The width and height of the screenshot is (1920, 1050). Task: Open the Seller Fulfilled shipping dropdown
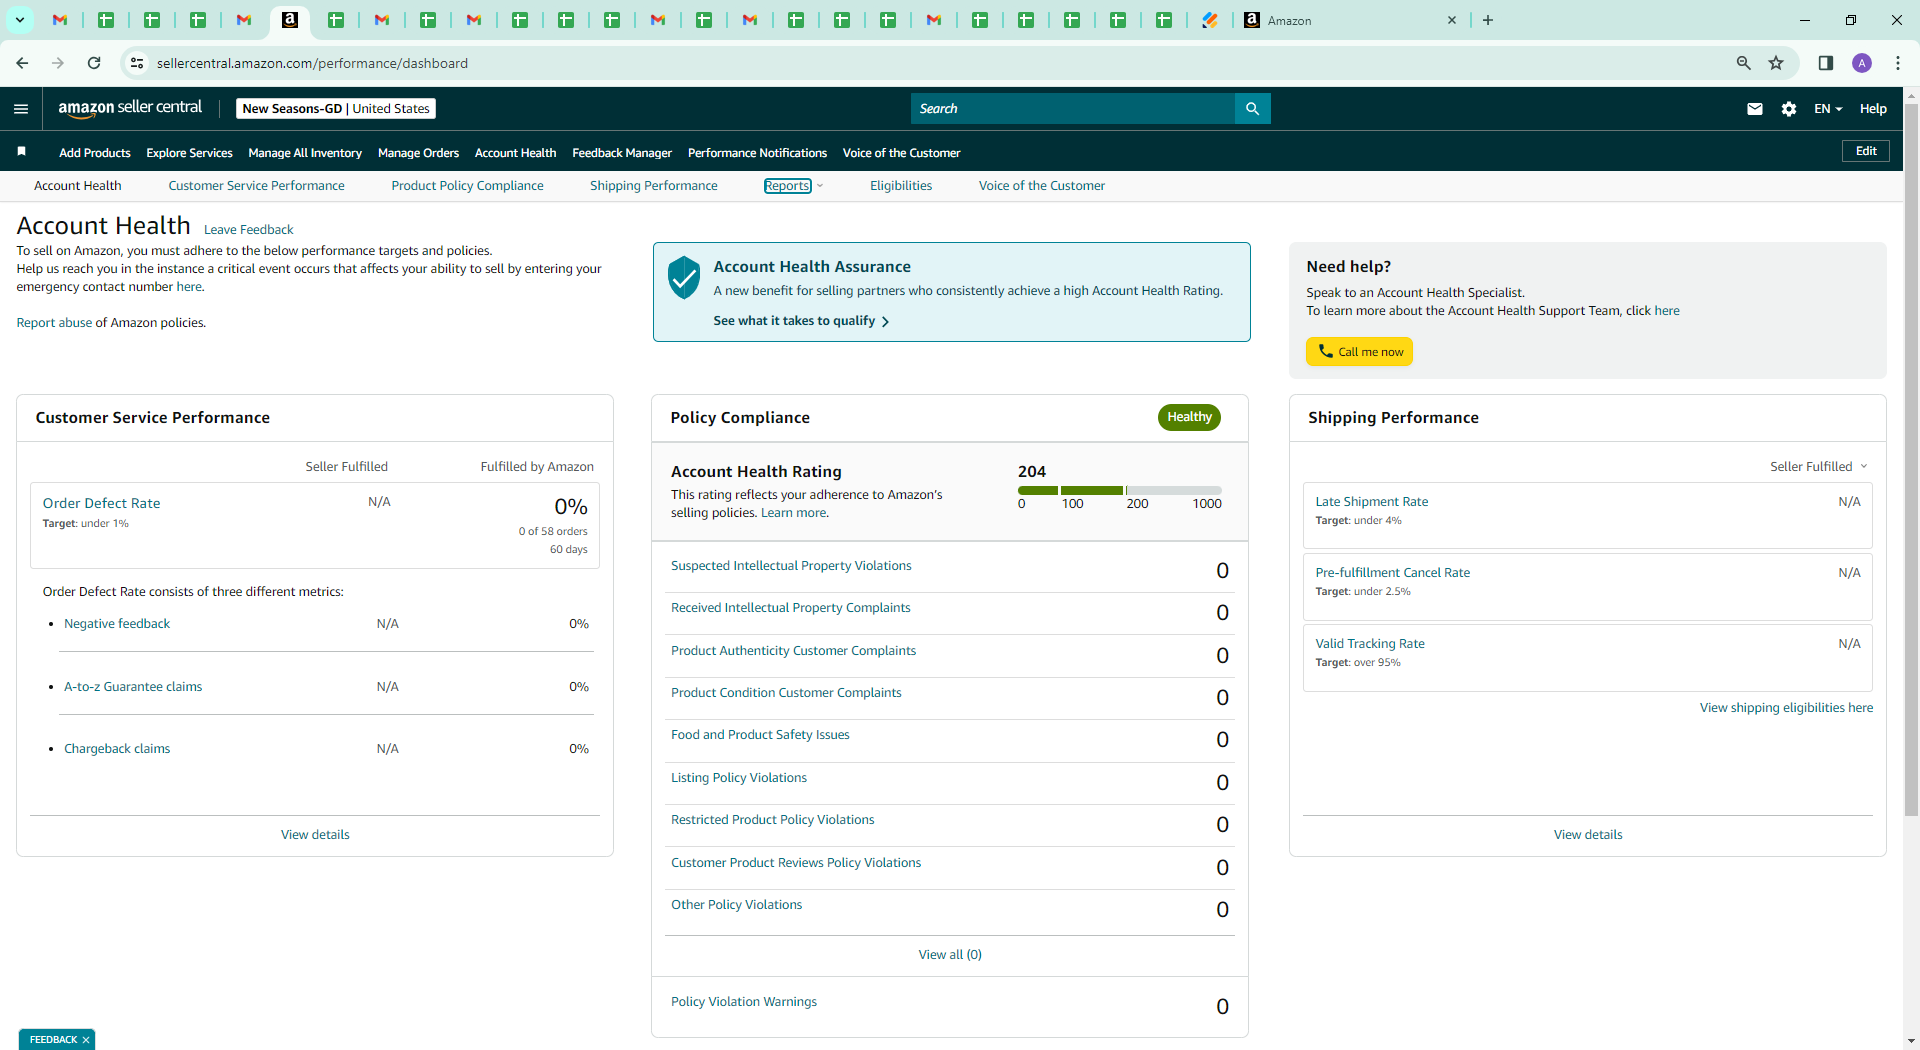click(x=1818, y=467)
